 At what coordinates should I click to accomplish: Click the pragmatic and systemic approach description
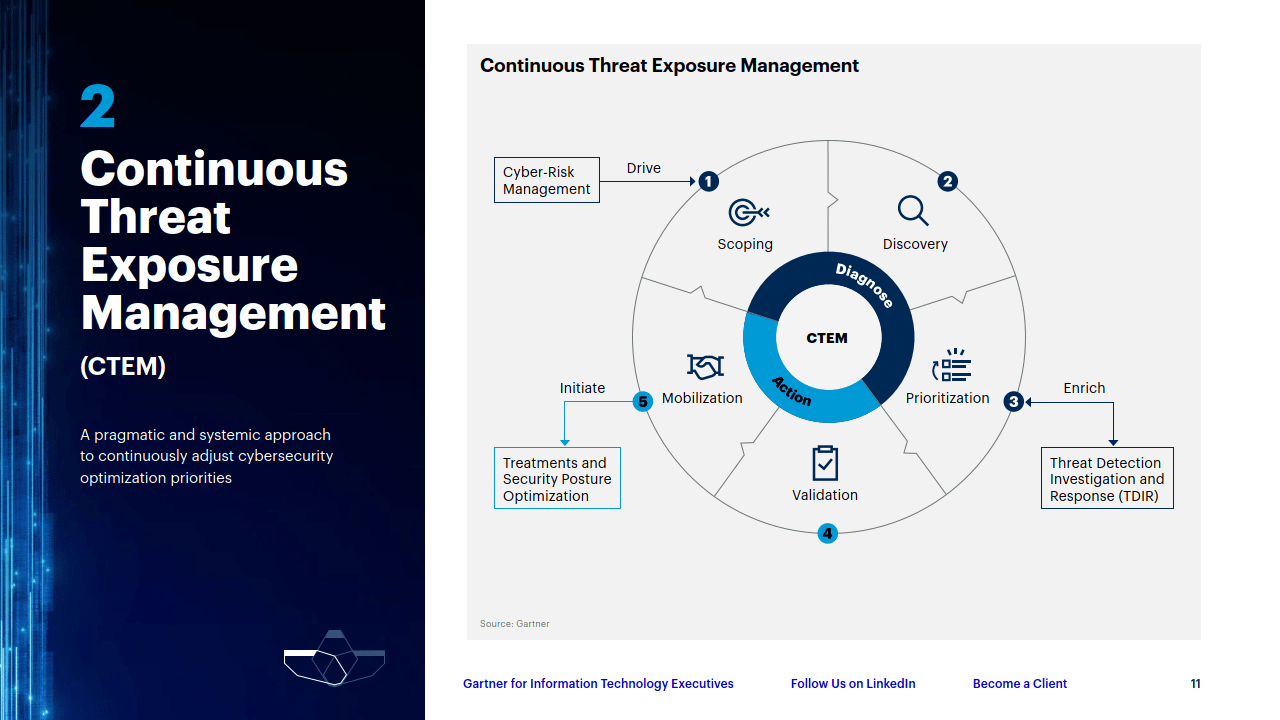[206, 456]
